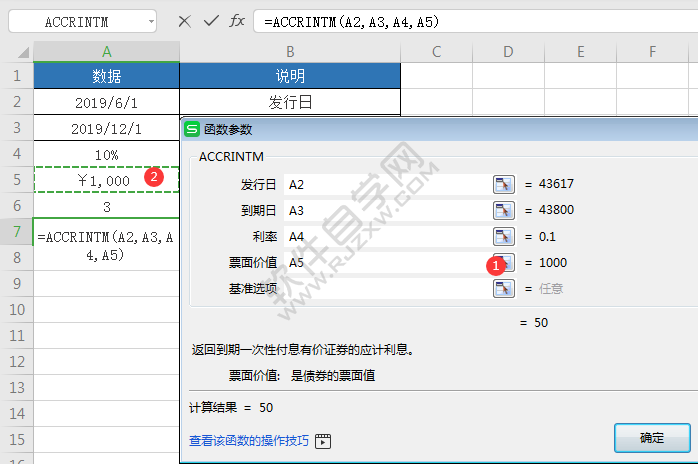Screen dimensions: 698x464
Task: Click range selector icon for 基准选项
Action: tap(504, 289)
